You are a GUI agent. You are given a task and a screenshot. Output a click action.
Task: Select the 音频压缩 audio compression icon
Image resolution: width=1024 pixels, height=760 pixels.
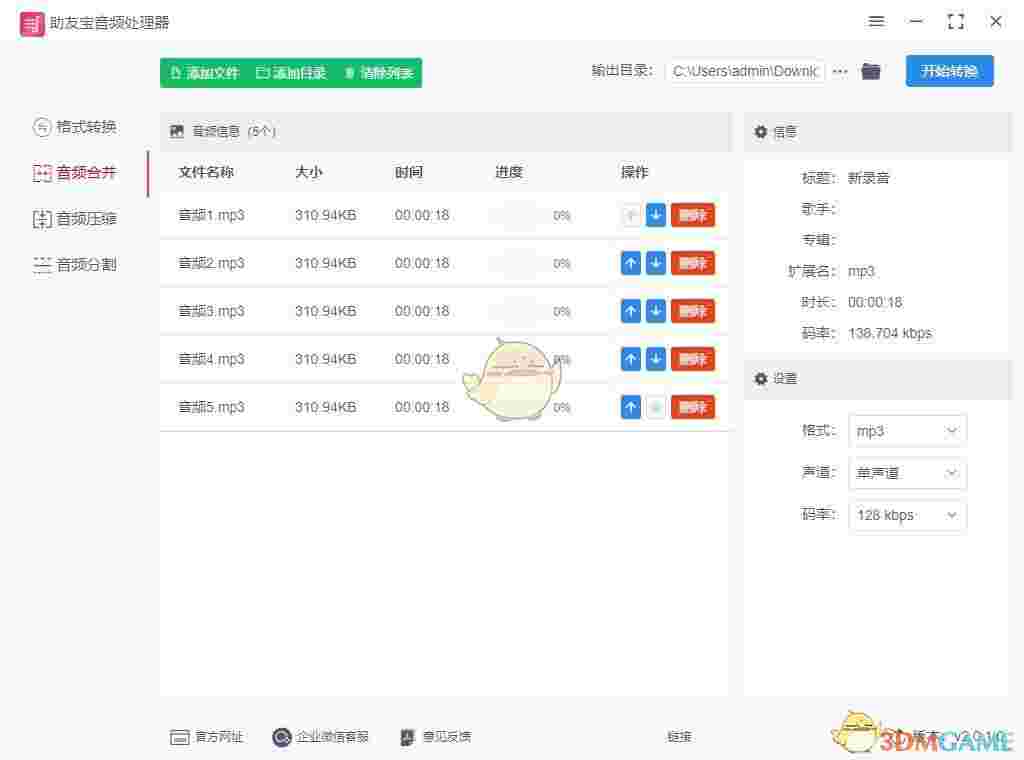coord(42,219)
